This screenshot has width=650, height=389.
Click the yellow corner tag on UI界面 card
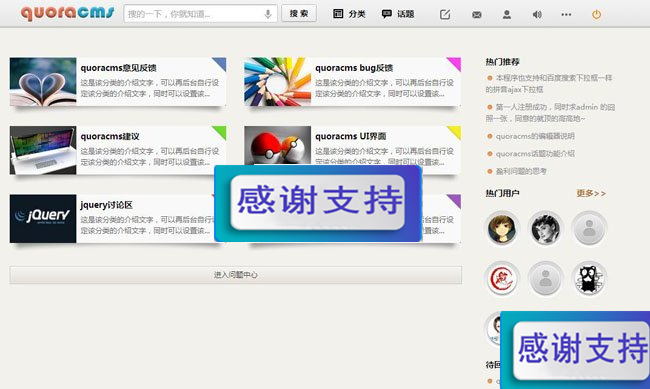point(456,131)
